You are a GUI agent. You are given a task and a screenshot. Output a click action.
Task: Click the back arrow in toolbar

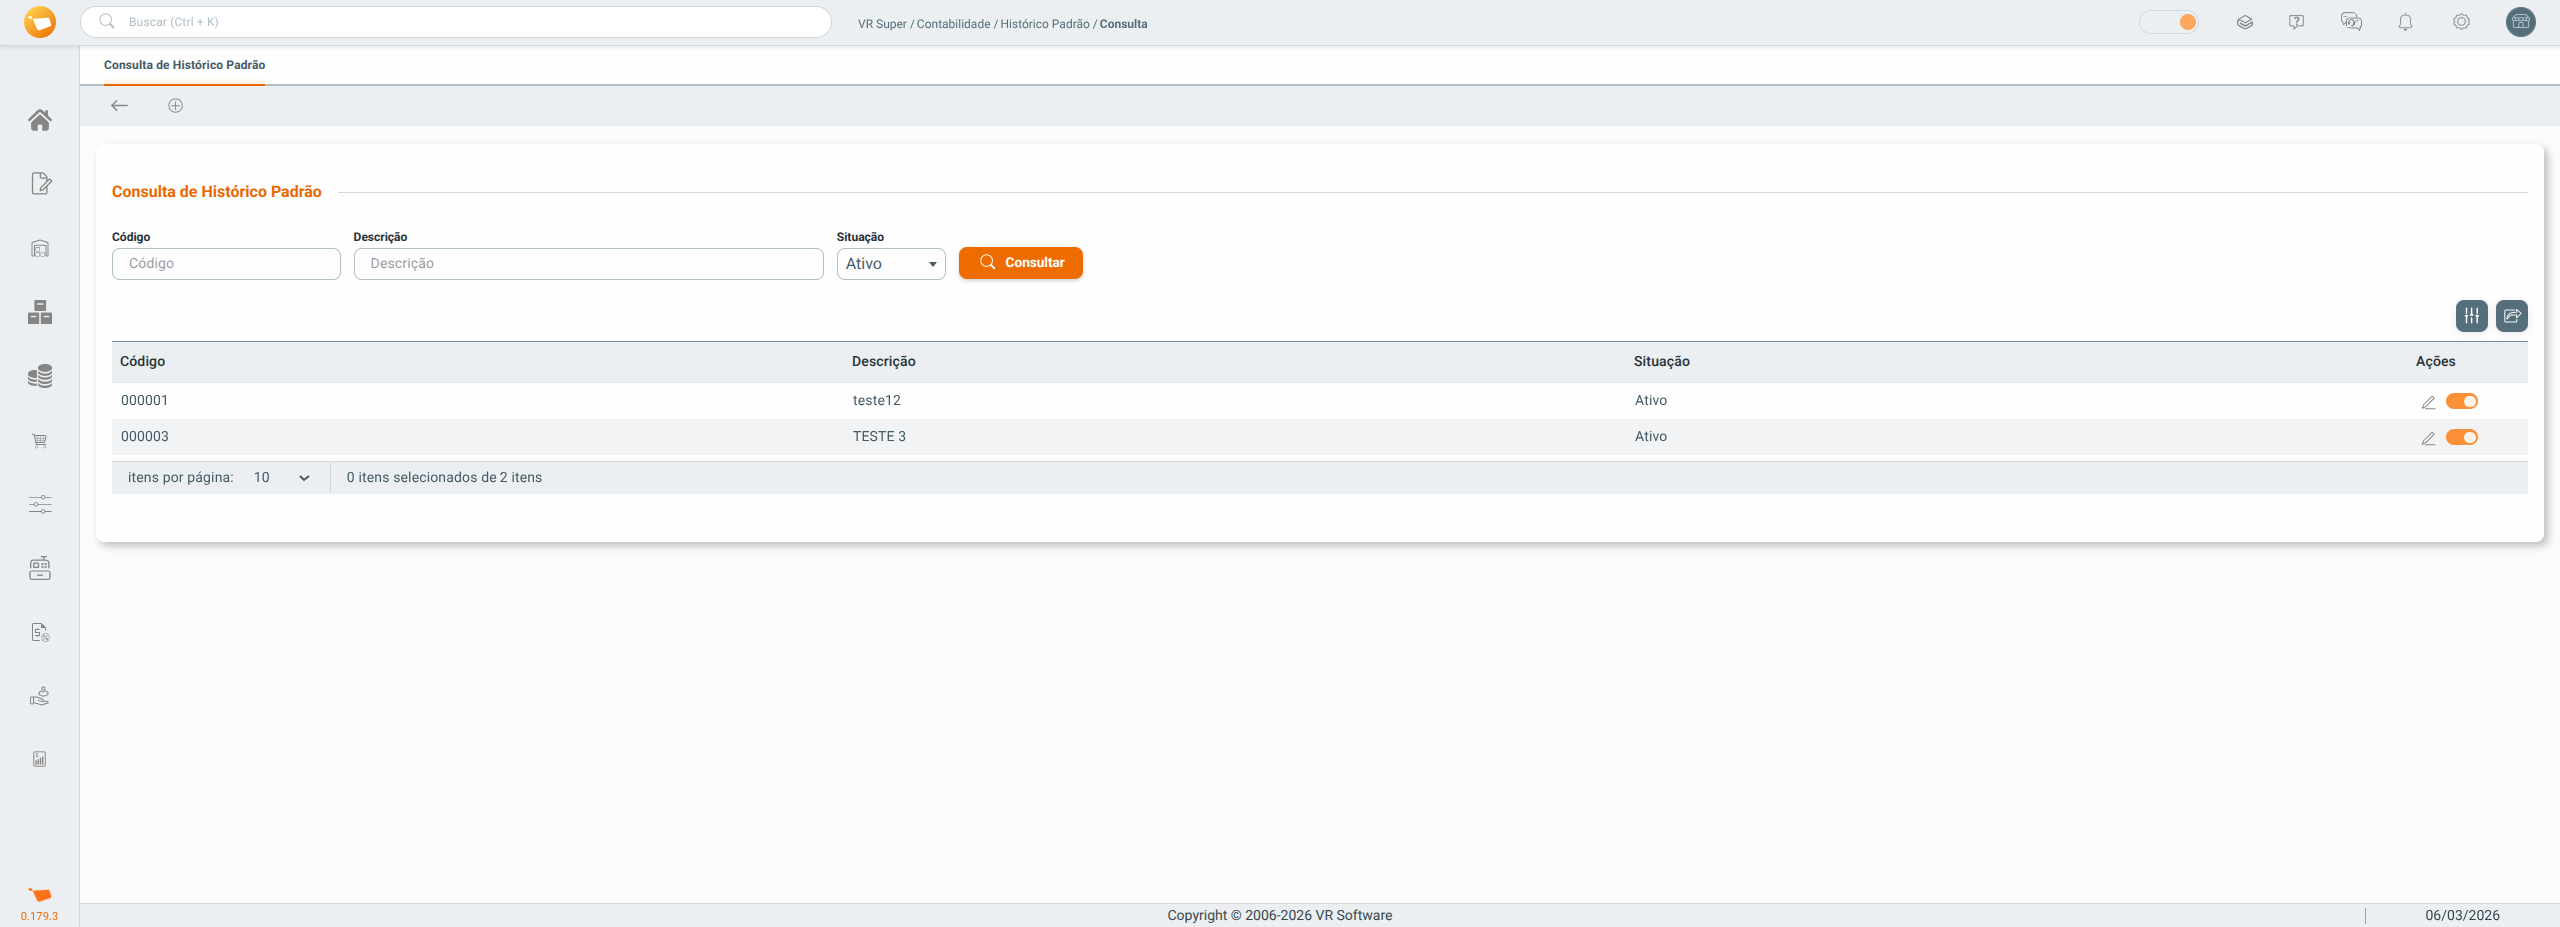[x=120, y=106]
